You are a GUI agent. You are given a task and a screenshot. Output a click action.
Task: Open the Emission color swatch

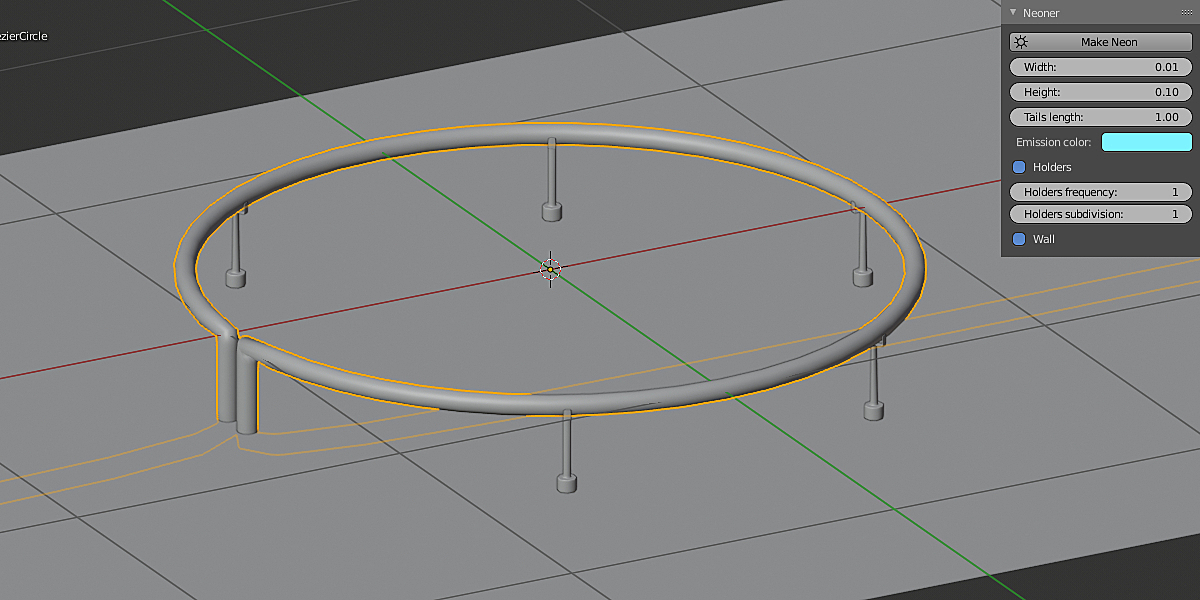point(1146,142)
